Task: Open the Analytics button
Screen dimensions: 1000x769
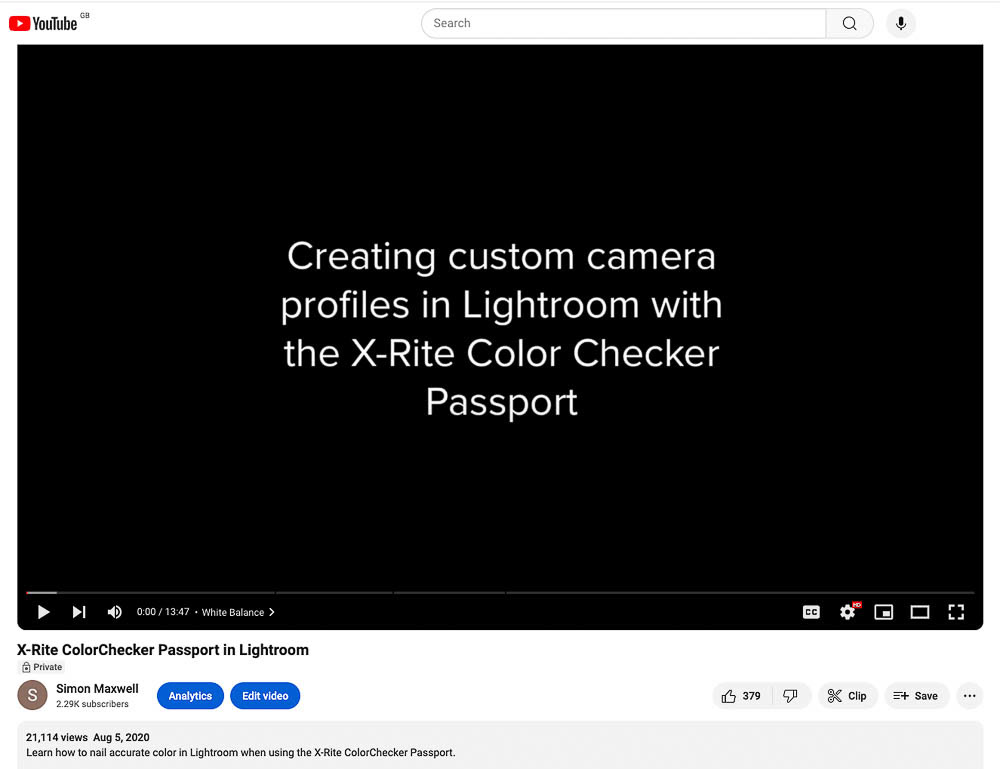Action: point(190,696)
